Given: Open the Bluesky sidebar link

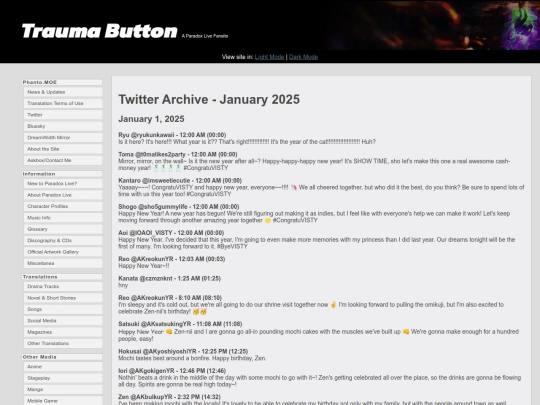Looking at the screenshot, I should pos(63,126).
